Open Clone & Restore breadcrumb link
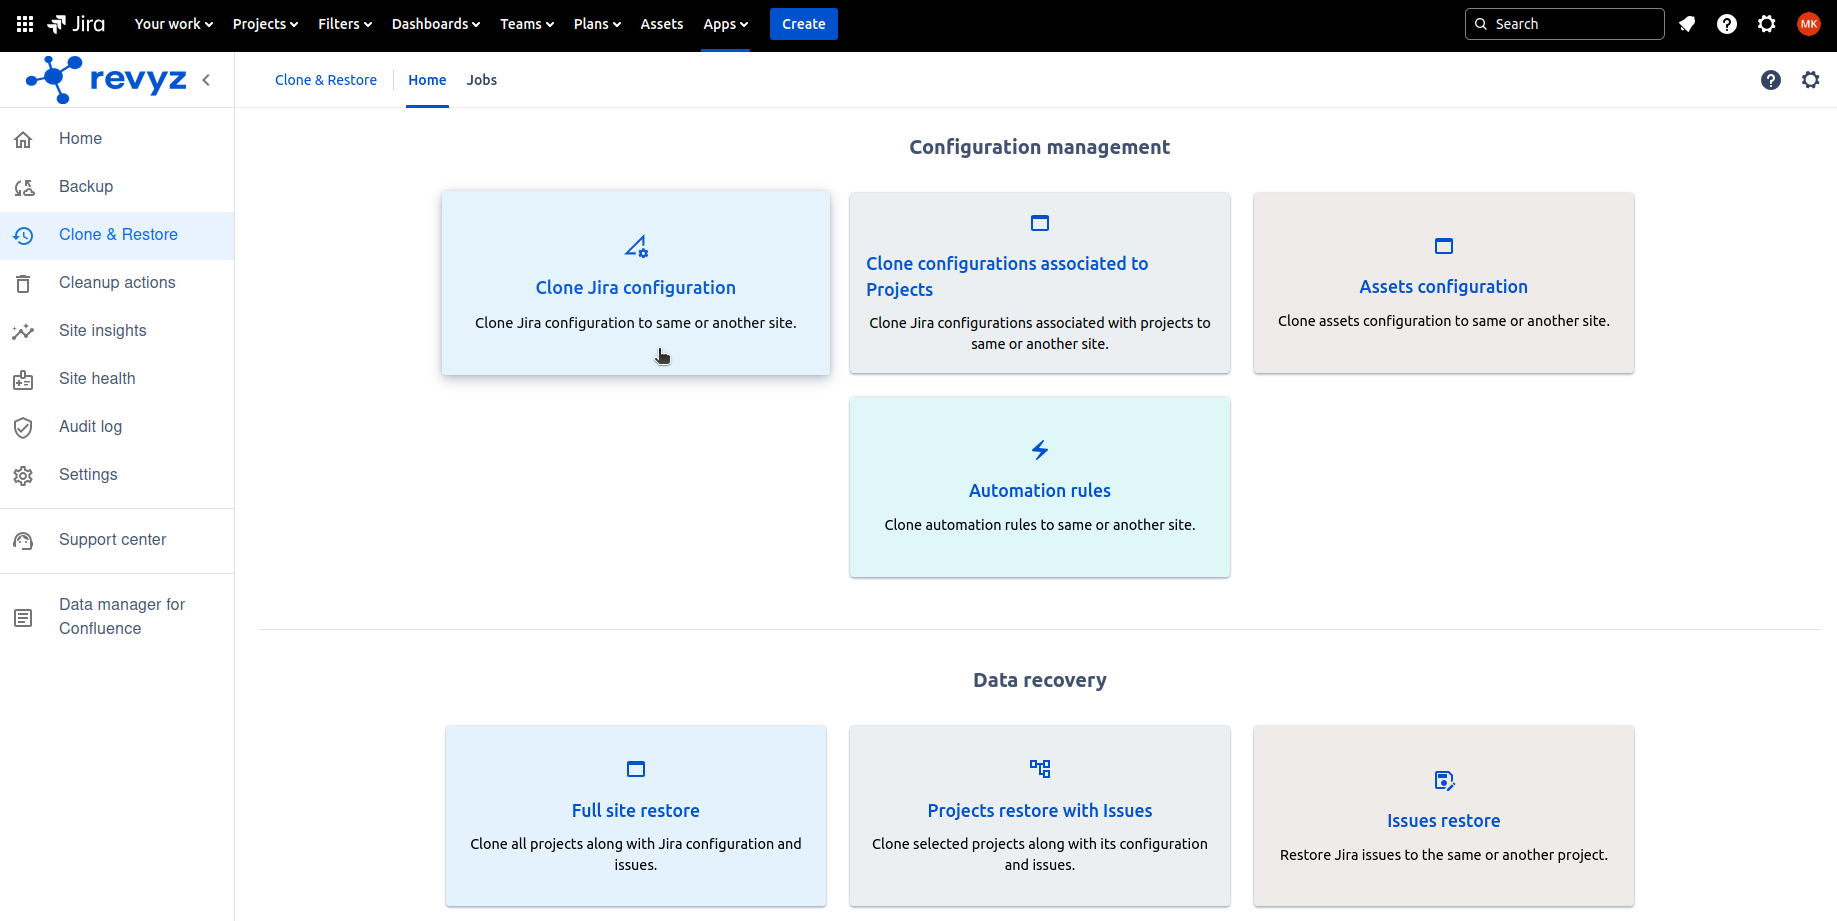Image resolution: width=1837 pixels, height=921 pixels. 326,80
